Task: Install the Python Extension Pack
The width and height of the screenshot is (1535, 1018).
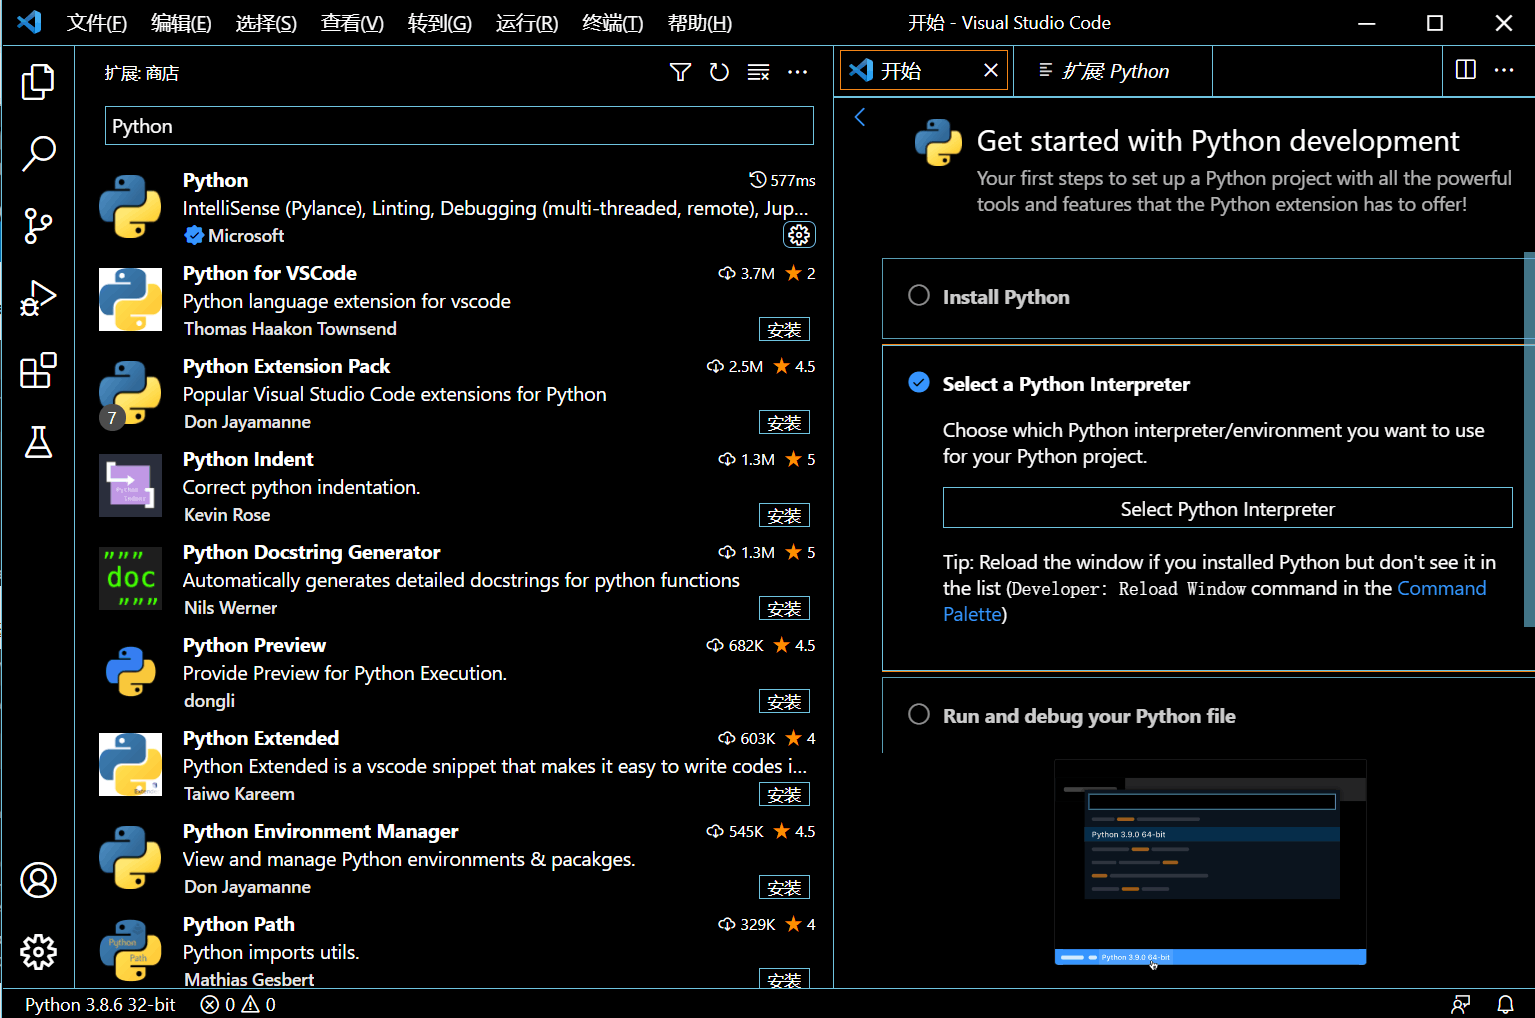Action: 784,422
